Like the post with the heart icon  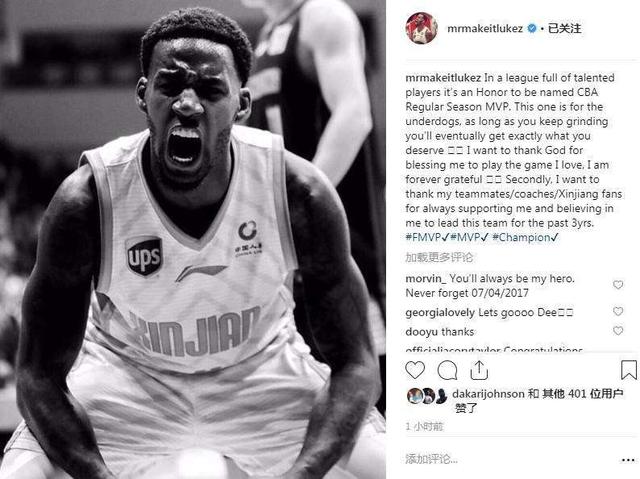[x=415, y=370]
